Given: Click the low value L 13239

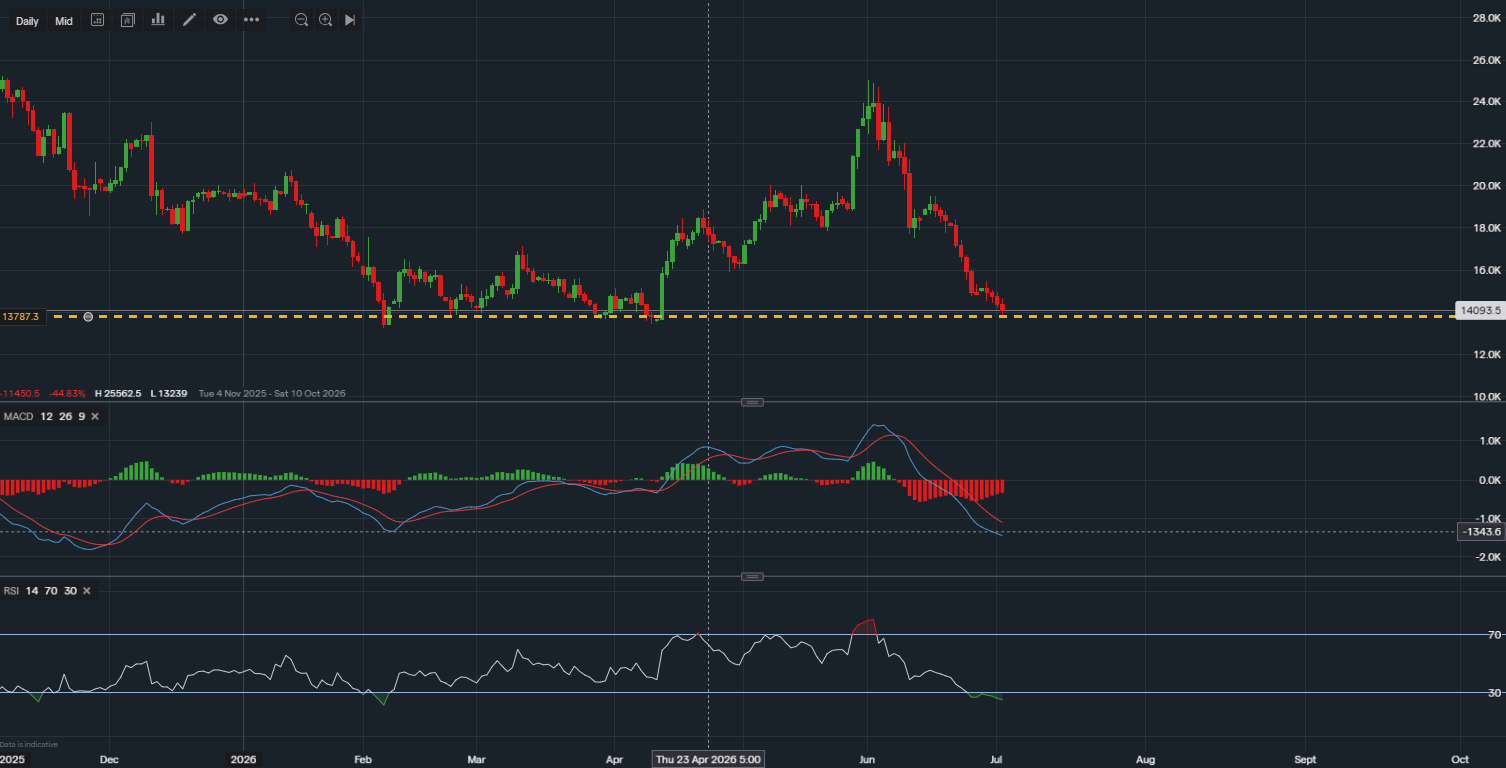Looking at the screenshot, I should [x=168, y=394].
